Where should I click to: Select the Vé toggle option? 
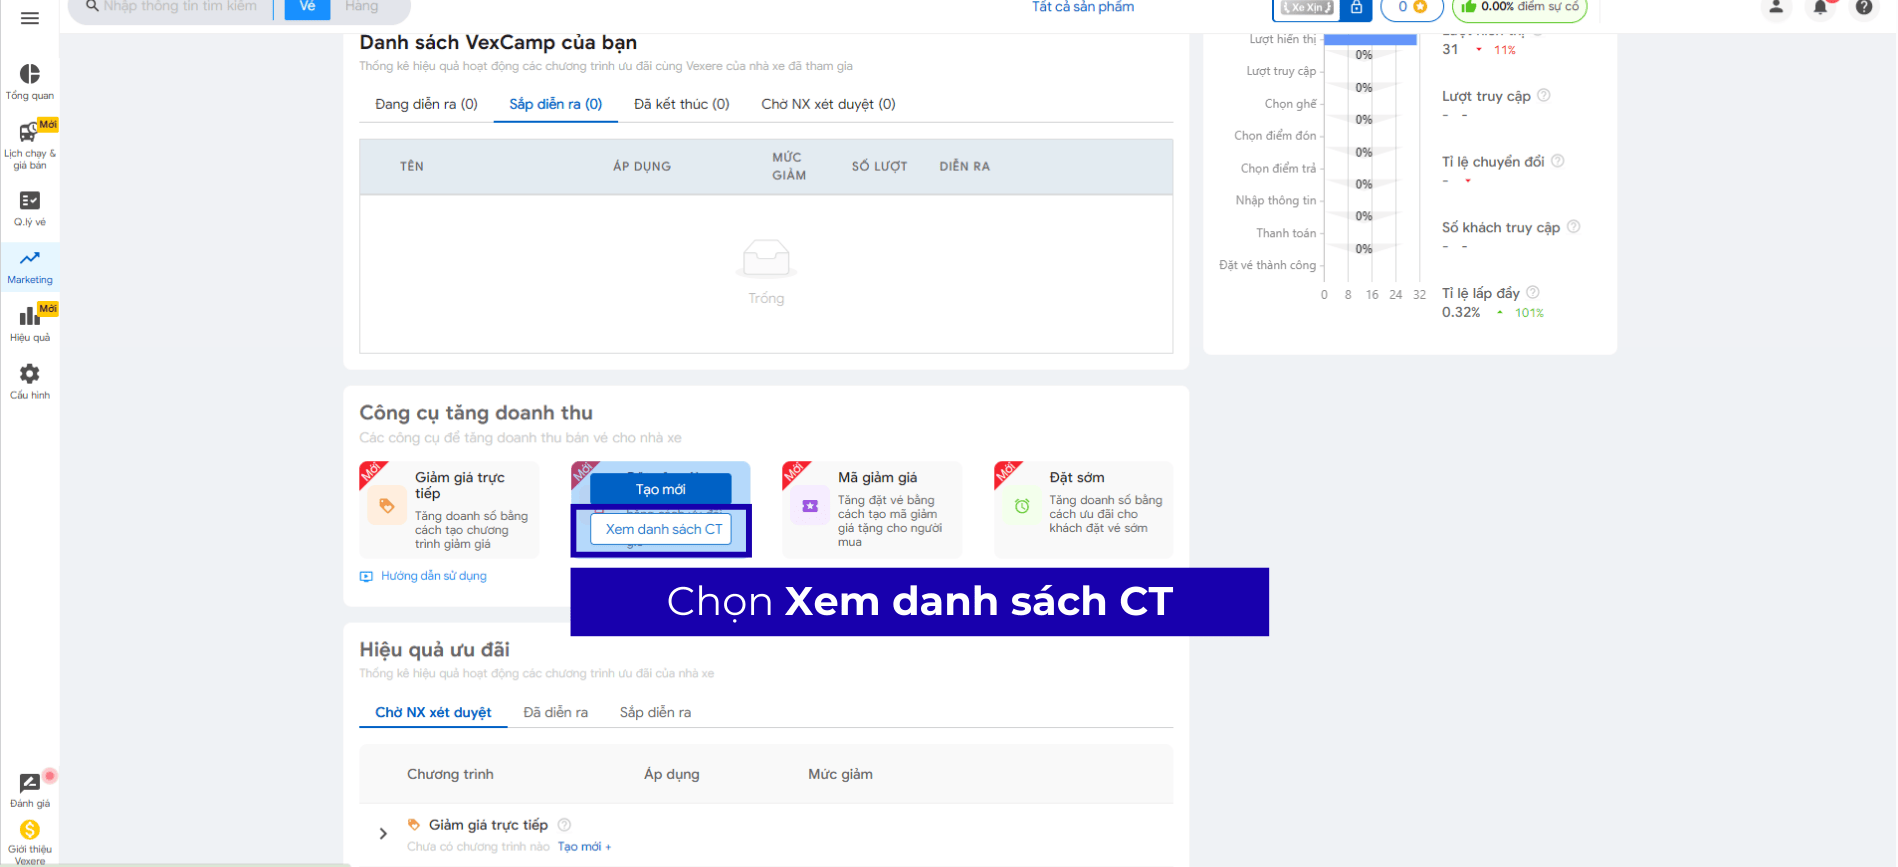(x=307, y=7)
